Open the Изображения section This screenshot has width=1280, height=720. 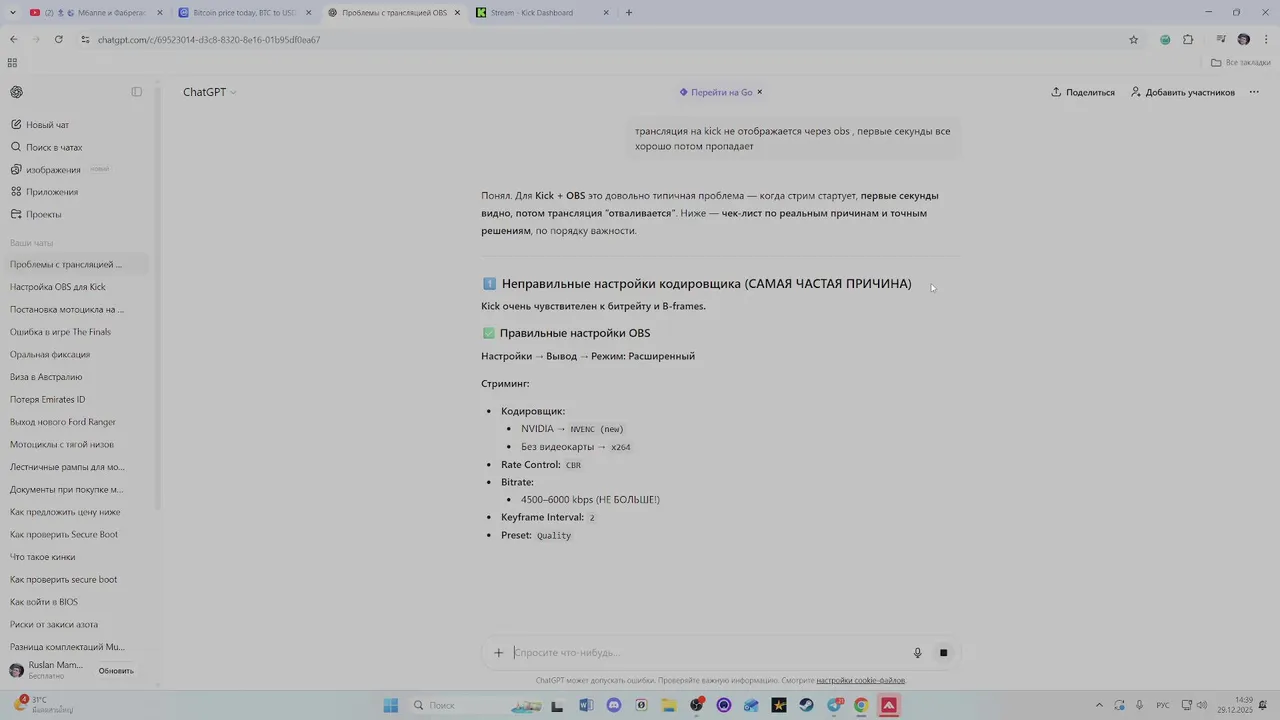pyautogui.click(x=77, y=170)
